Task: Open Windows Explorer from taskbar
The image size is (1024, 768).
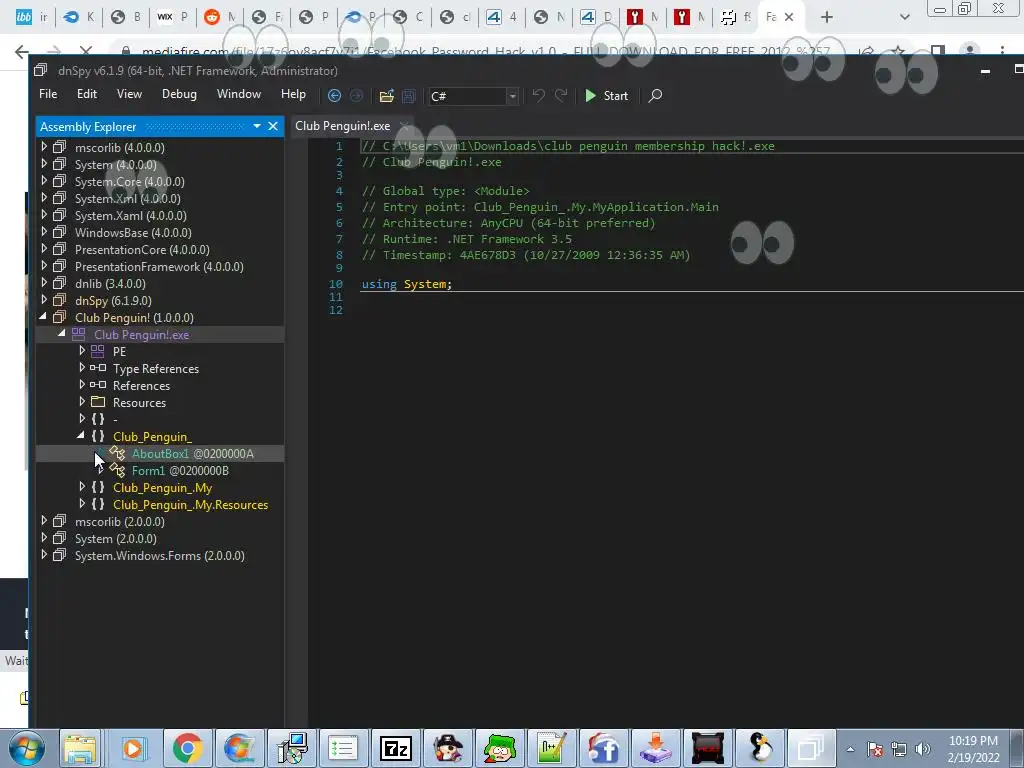Action: 80,748
